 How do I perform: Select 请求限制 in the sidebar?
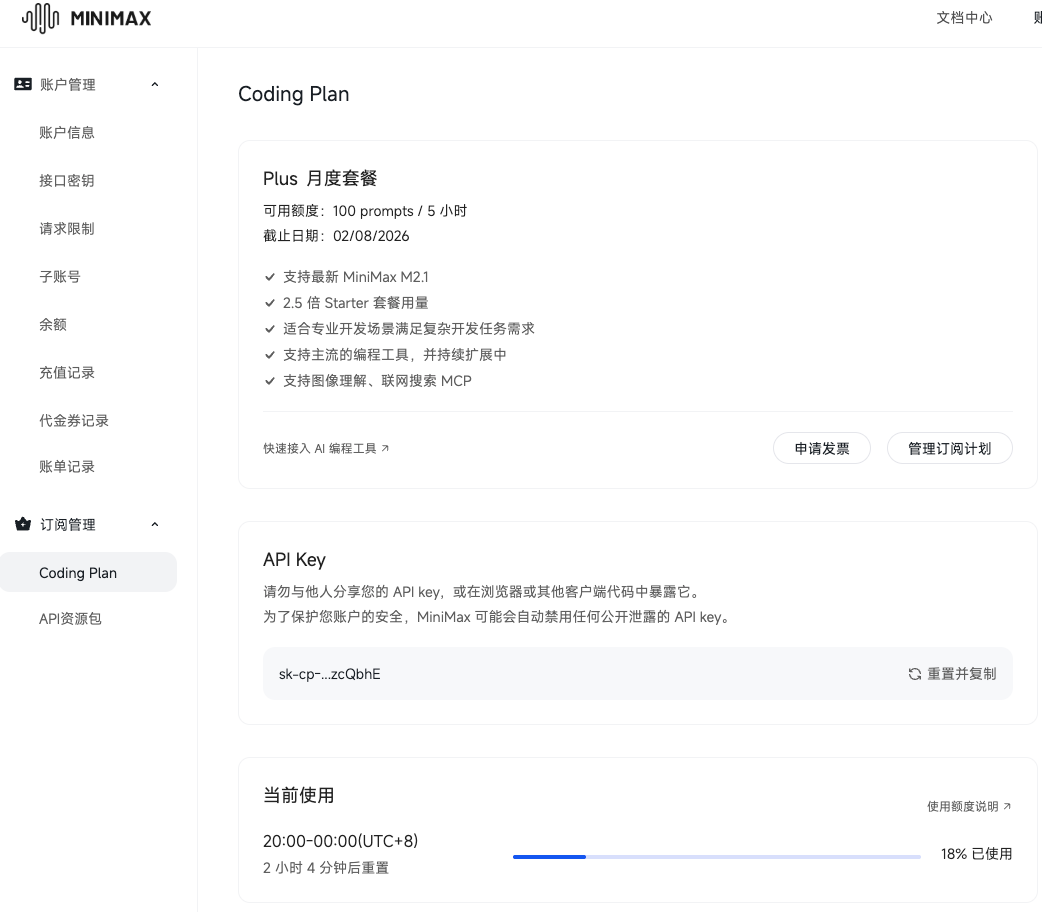[x=67, y=229]
